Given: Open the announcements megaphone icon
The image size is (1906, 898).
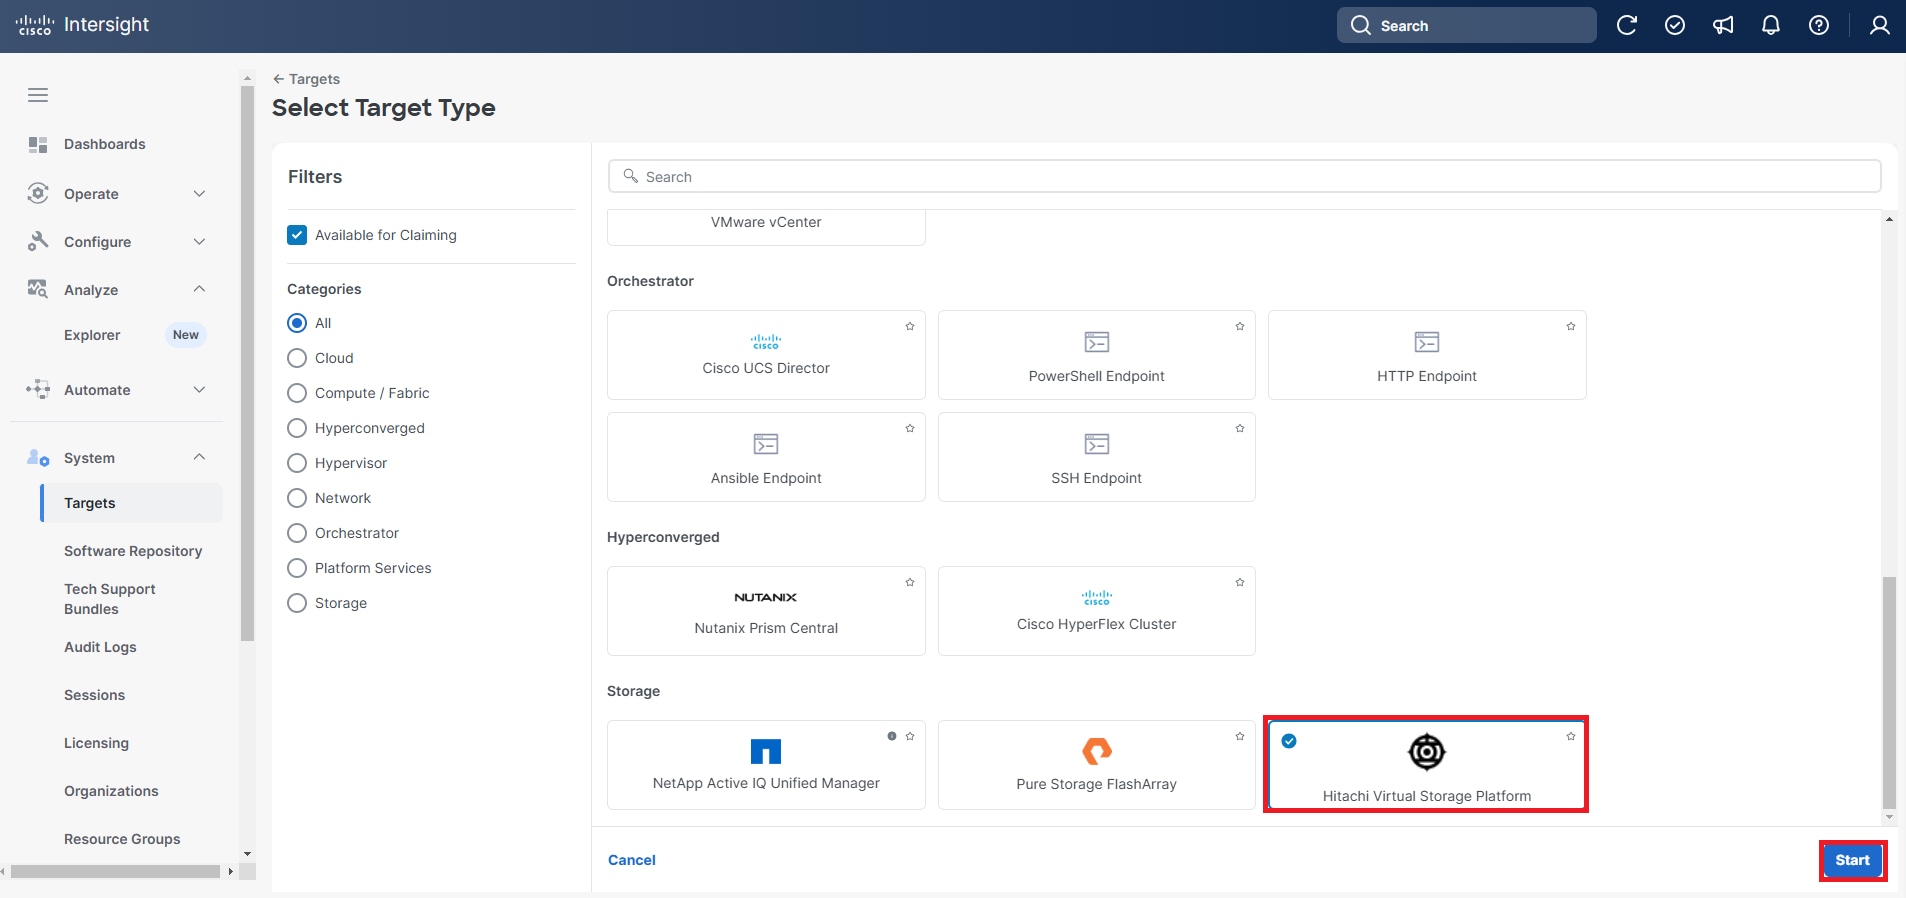Looking at the screenshot, I should [1723, 25].
